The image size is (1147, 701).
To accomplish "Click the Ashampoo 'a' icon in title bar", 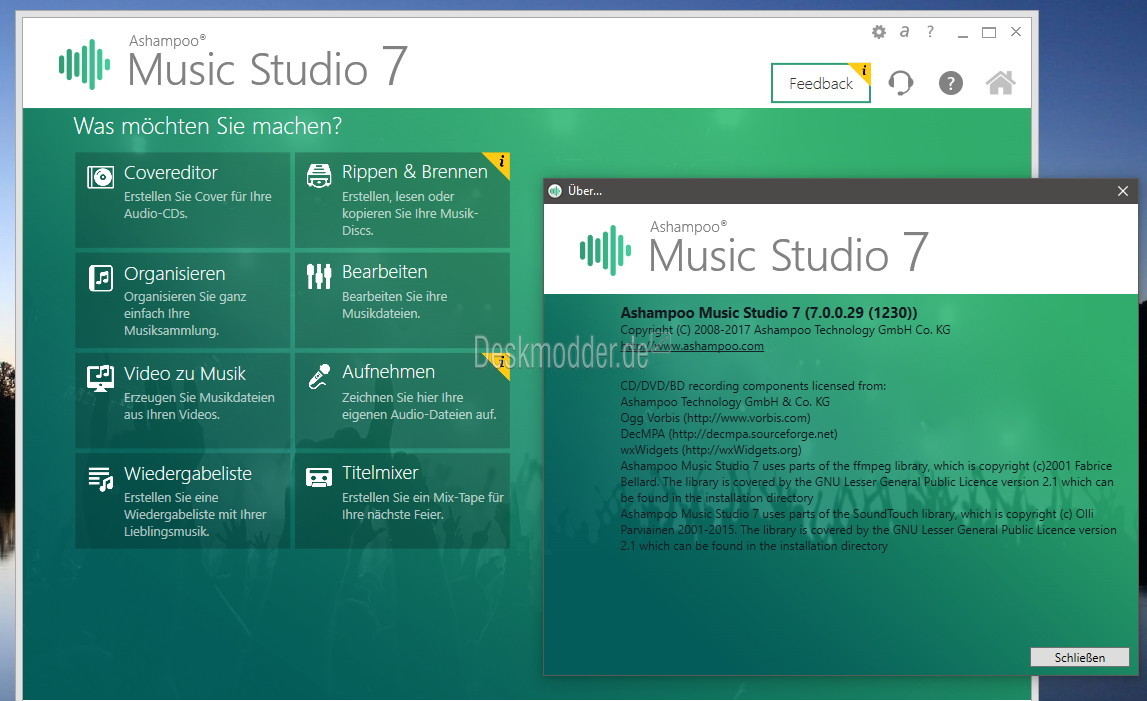I will click(904, 31).
